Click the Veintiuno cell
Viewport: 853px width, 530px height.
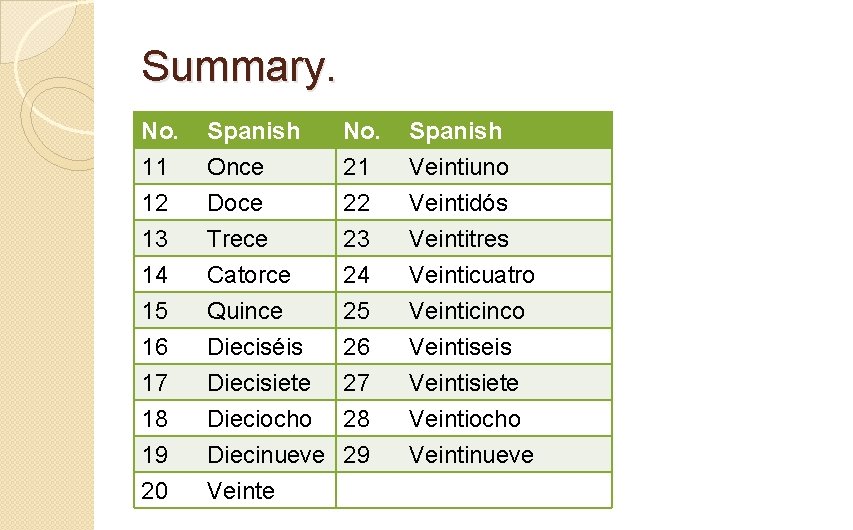(x=459, y=167)
